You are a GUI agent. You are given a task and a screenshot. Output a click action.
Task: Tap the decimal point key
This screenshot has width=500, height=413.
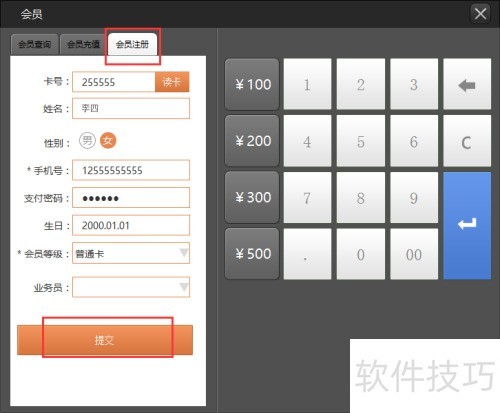pos(307,254)
